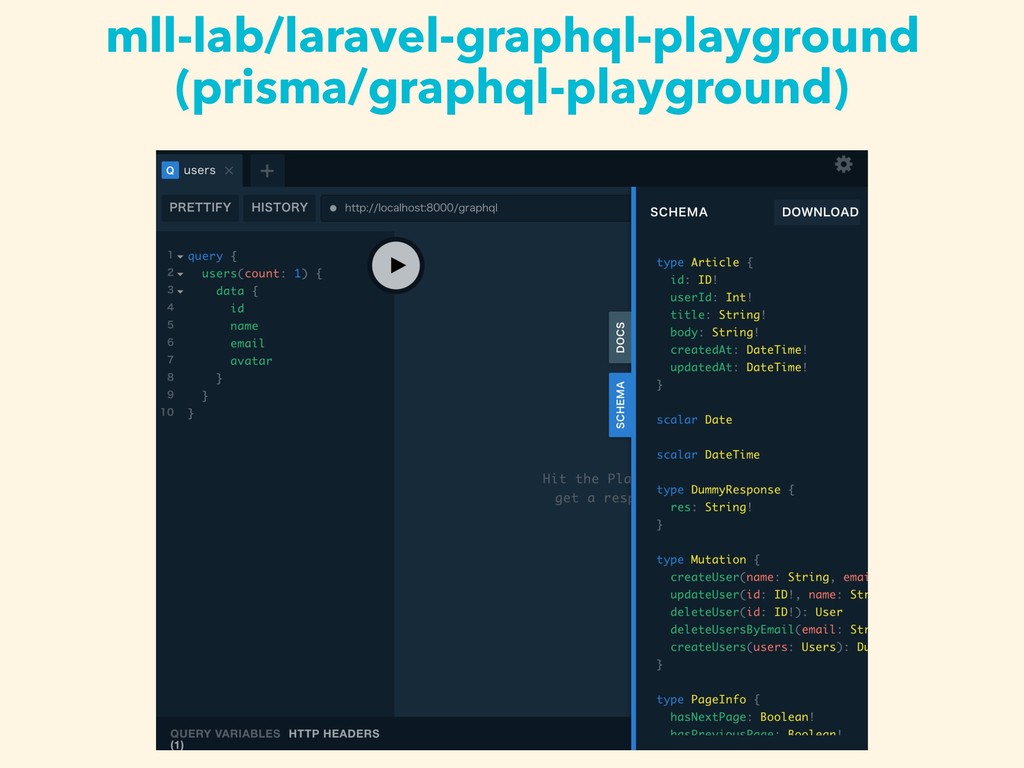1024x768 pixels.
Task: Click 'DummyResponse' type in schema
Action: pyautogui.click(x=735, y=490)
